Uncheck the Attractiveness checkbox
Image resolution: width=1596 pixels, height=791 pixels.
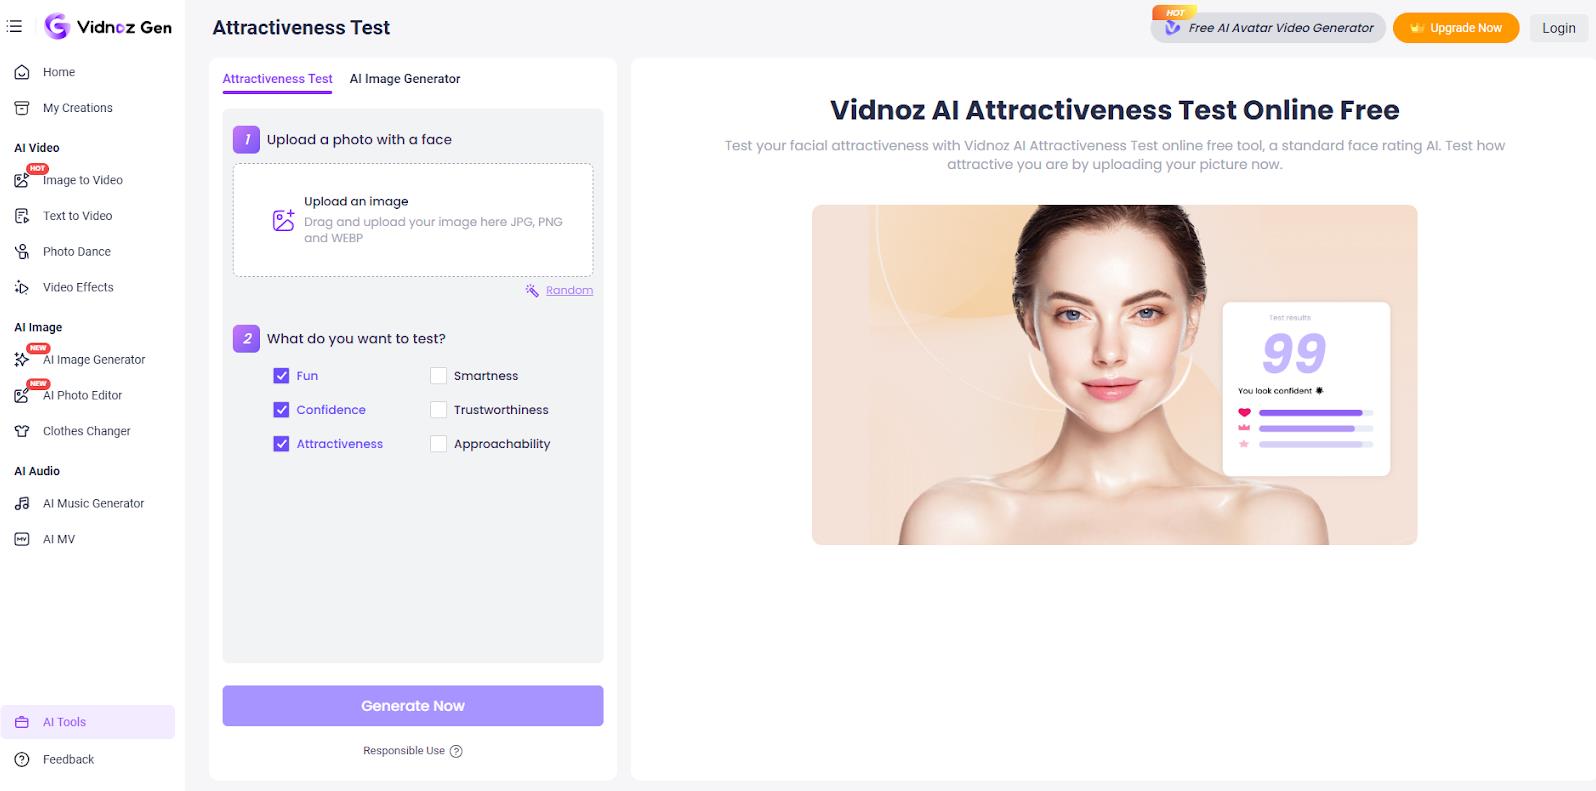pos(281,444)
